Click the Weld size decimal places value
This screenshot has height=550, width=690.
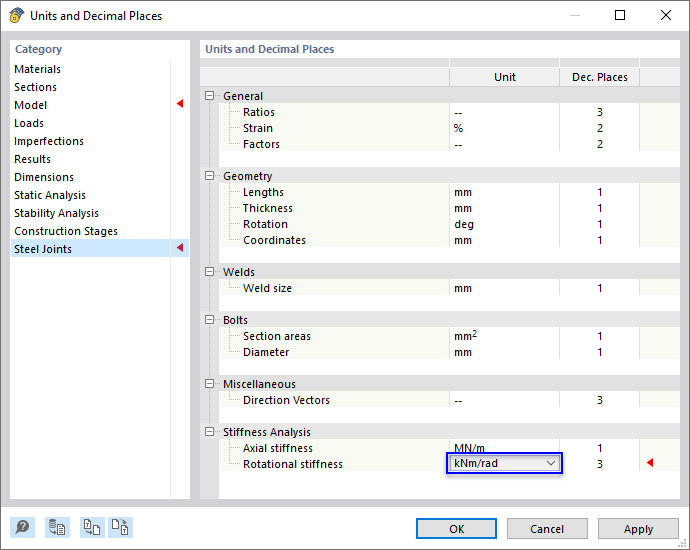coord(599,288)
